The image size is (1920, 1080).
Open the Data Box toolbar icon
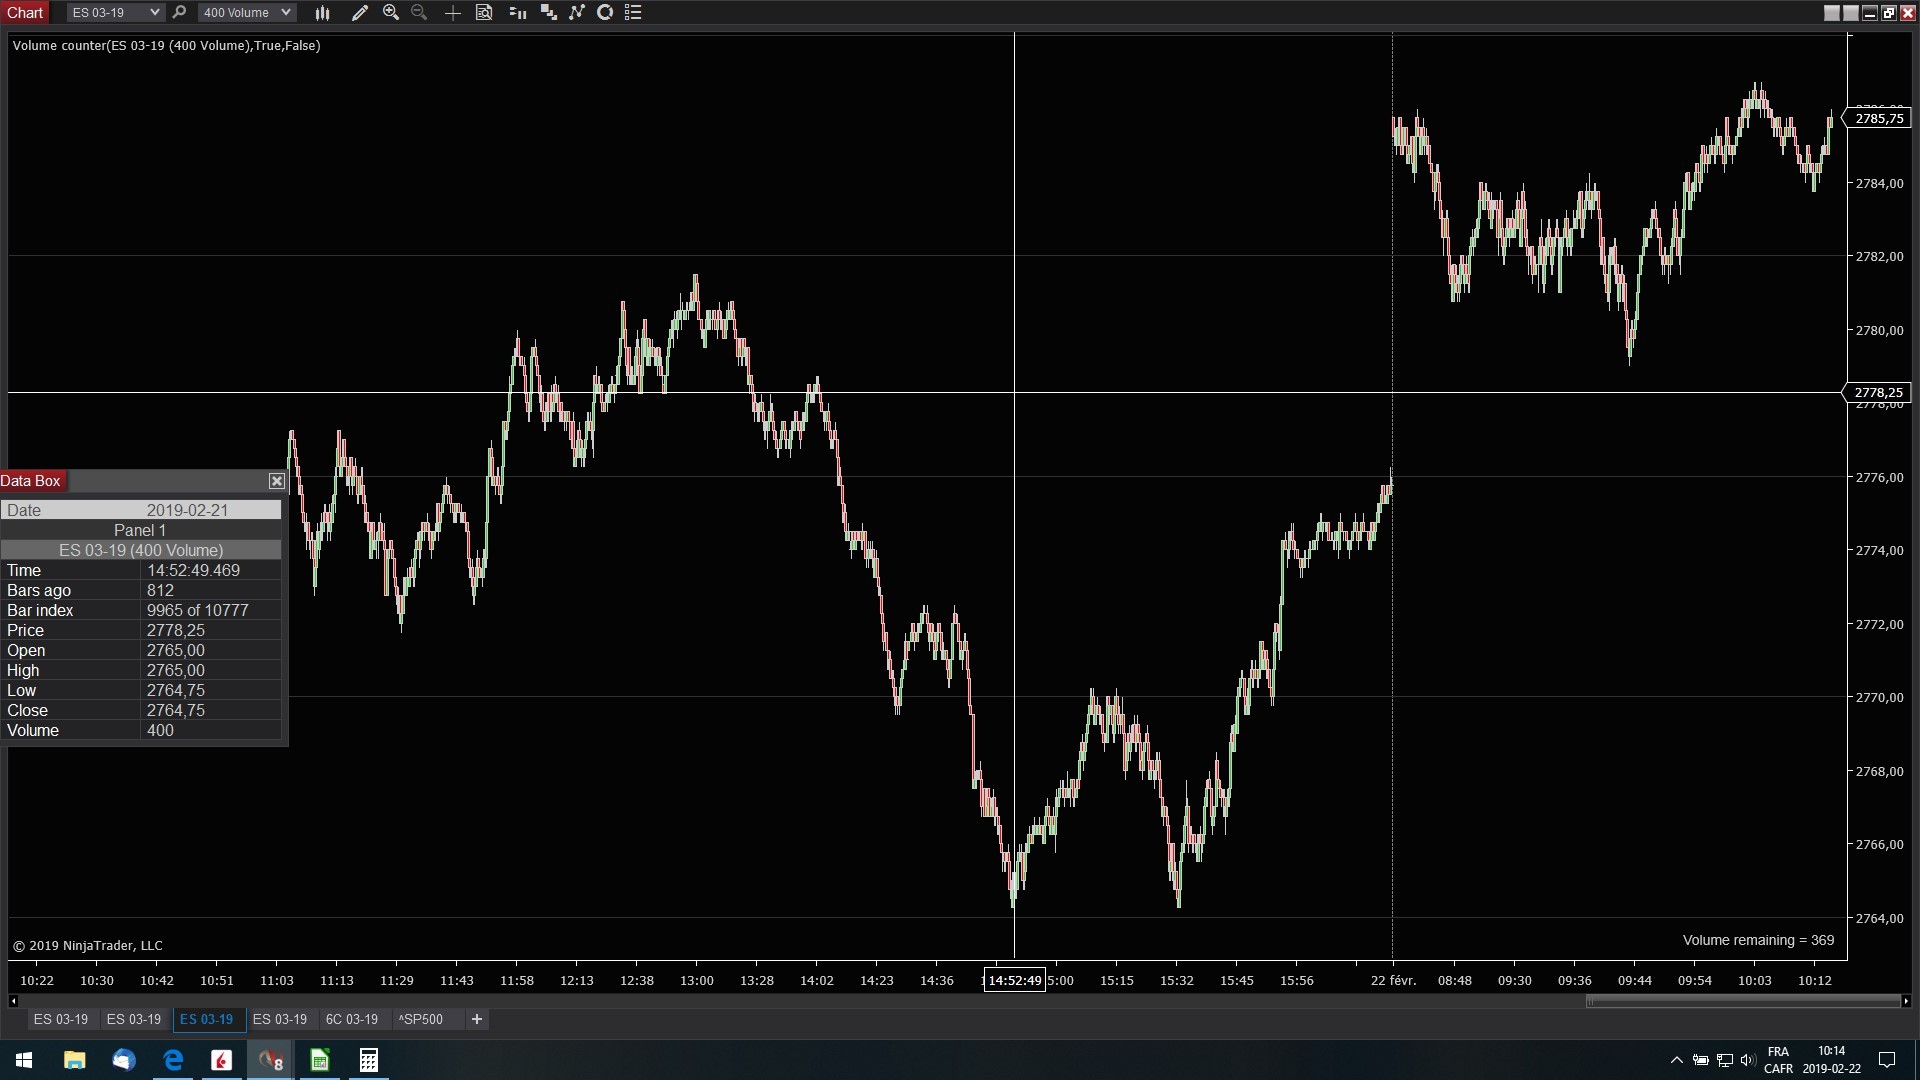pyautogui.click(x=484, y=13)
